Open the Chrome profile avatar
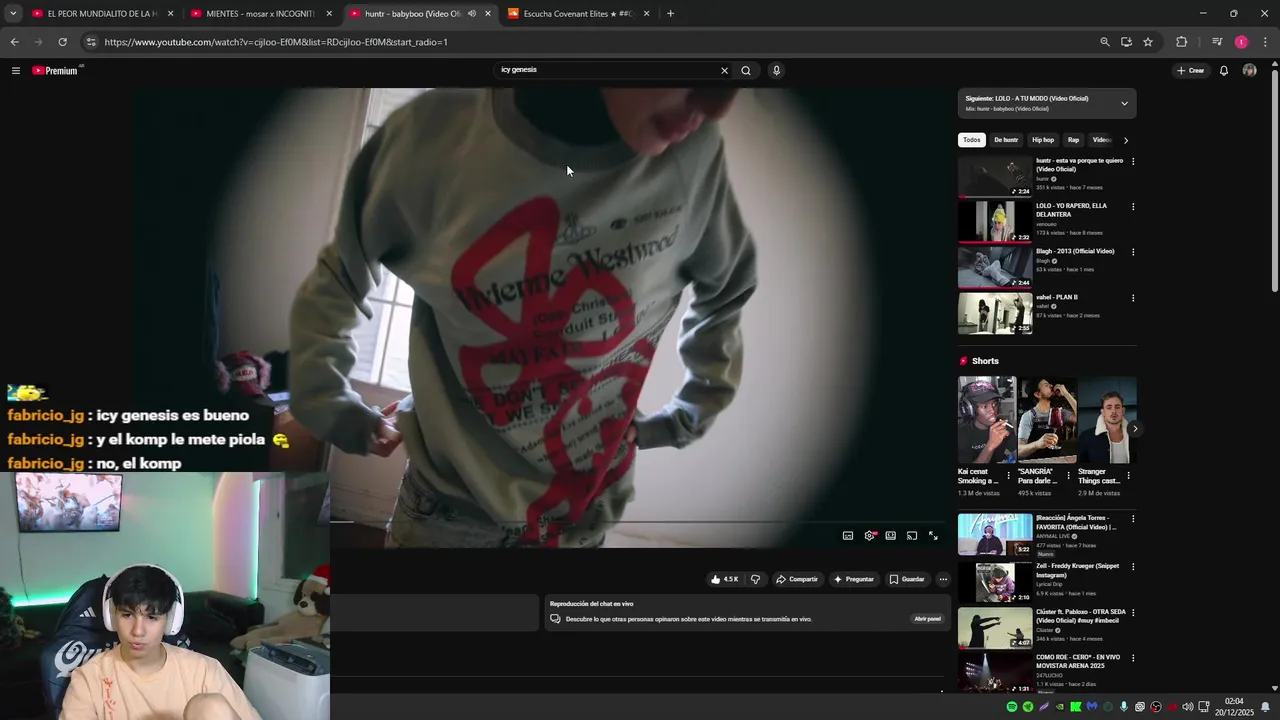The width and height of the screenshot is (1280, 720). coord(1241,42)
